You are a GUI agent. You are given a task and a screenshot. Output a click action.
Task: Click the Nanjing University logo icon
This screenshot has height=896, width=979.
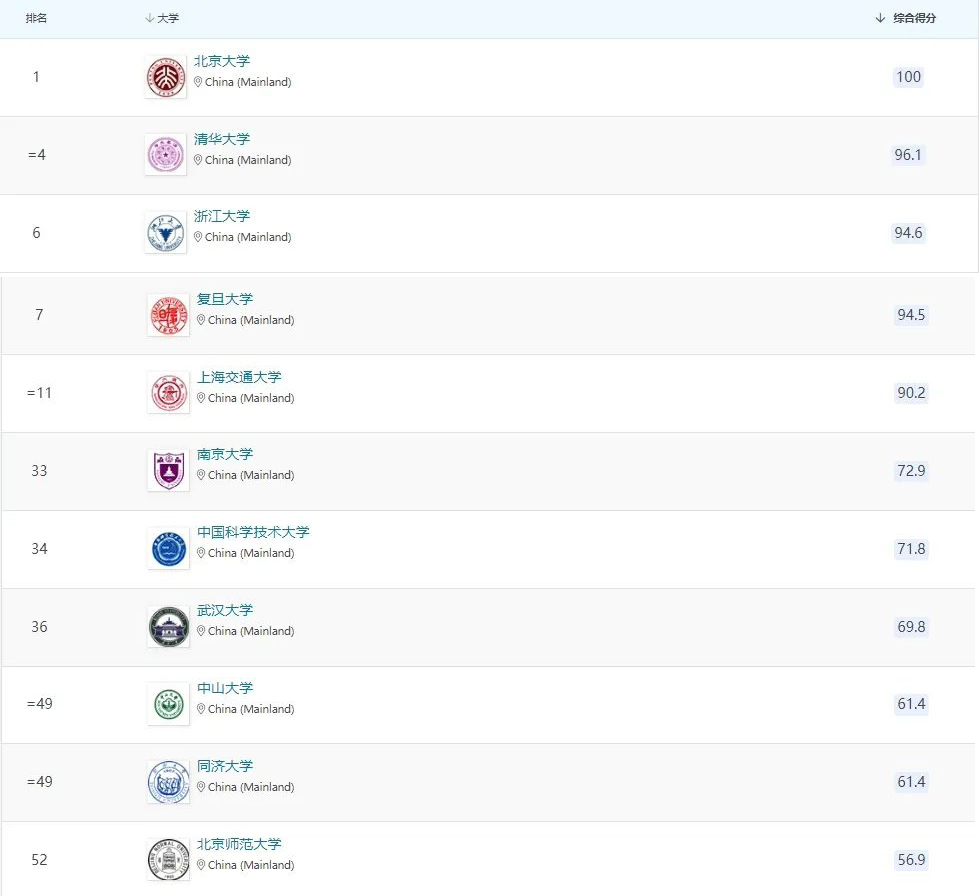(x=168, y=471)
